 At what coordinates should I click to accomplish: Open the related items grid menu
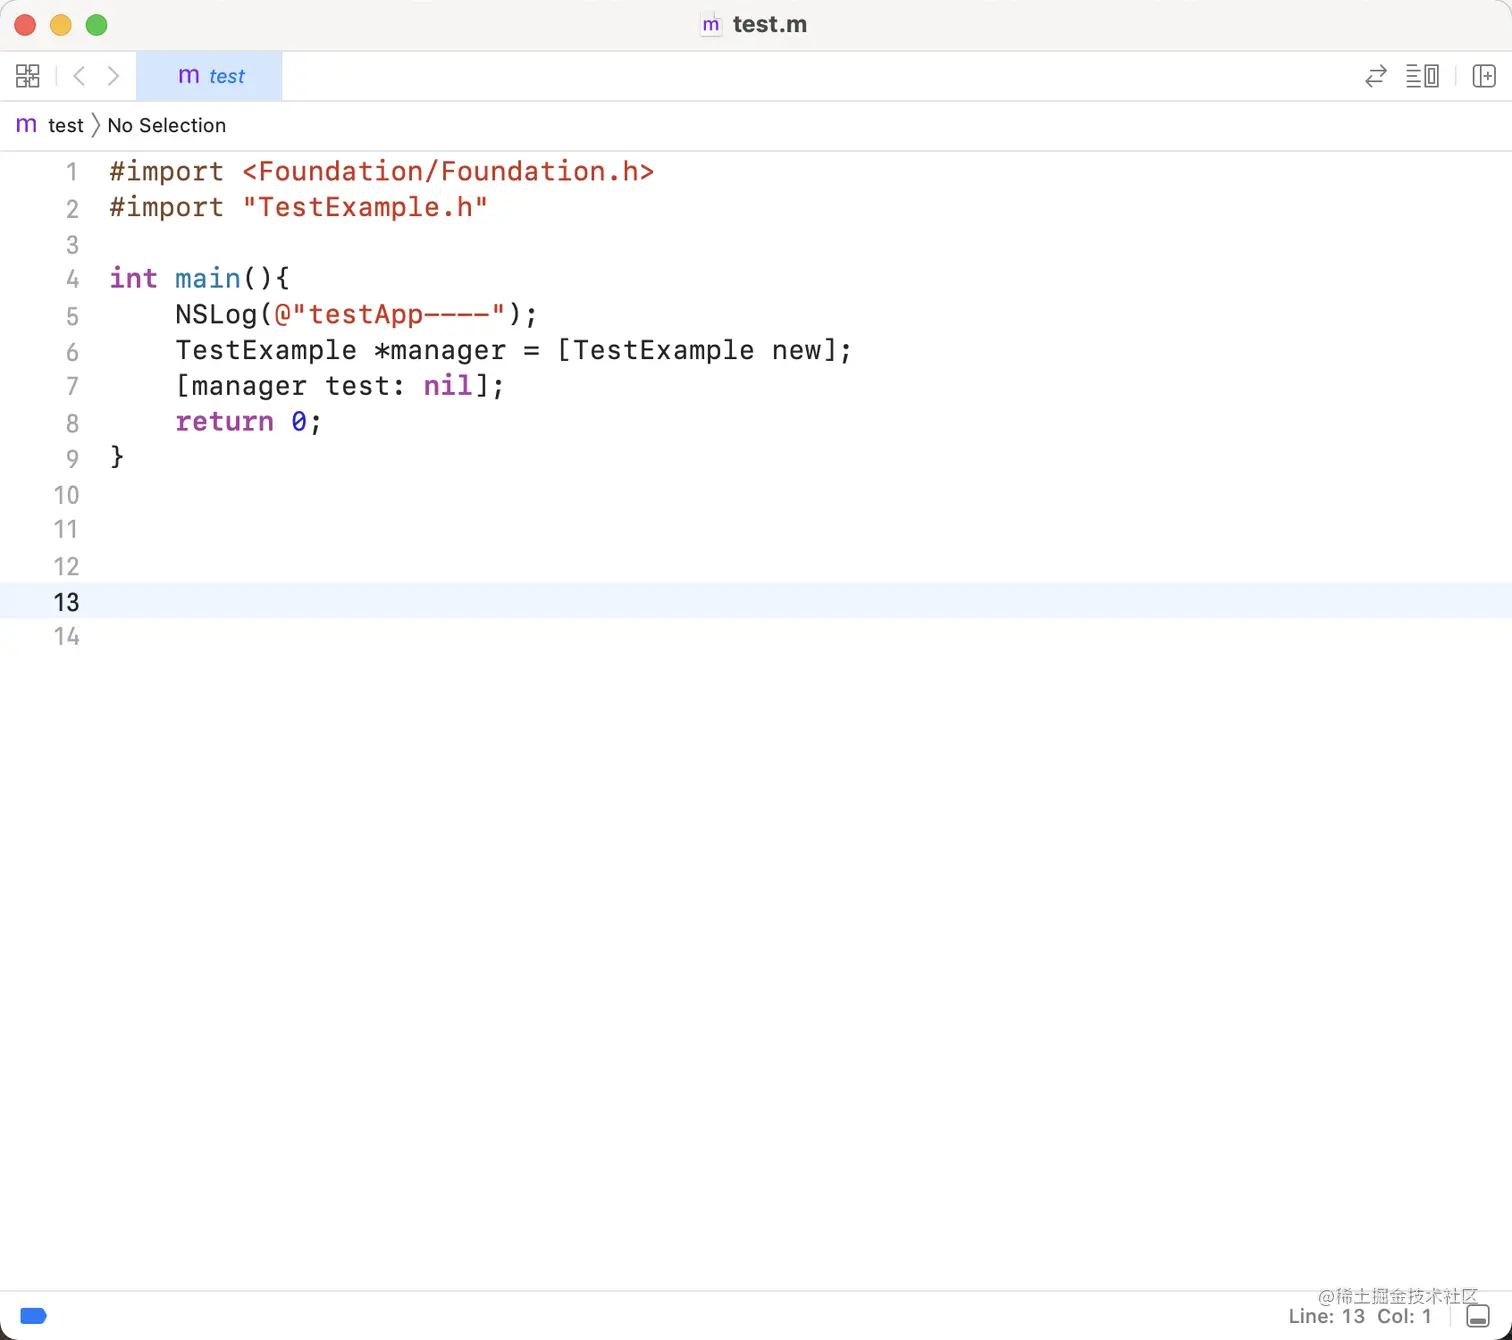[x=28, y=76]
